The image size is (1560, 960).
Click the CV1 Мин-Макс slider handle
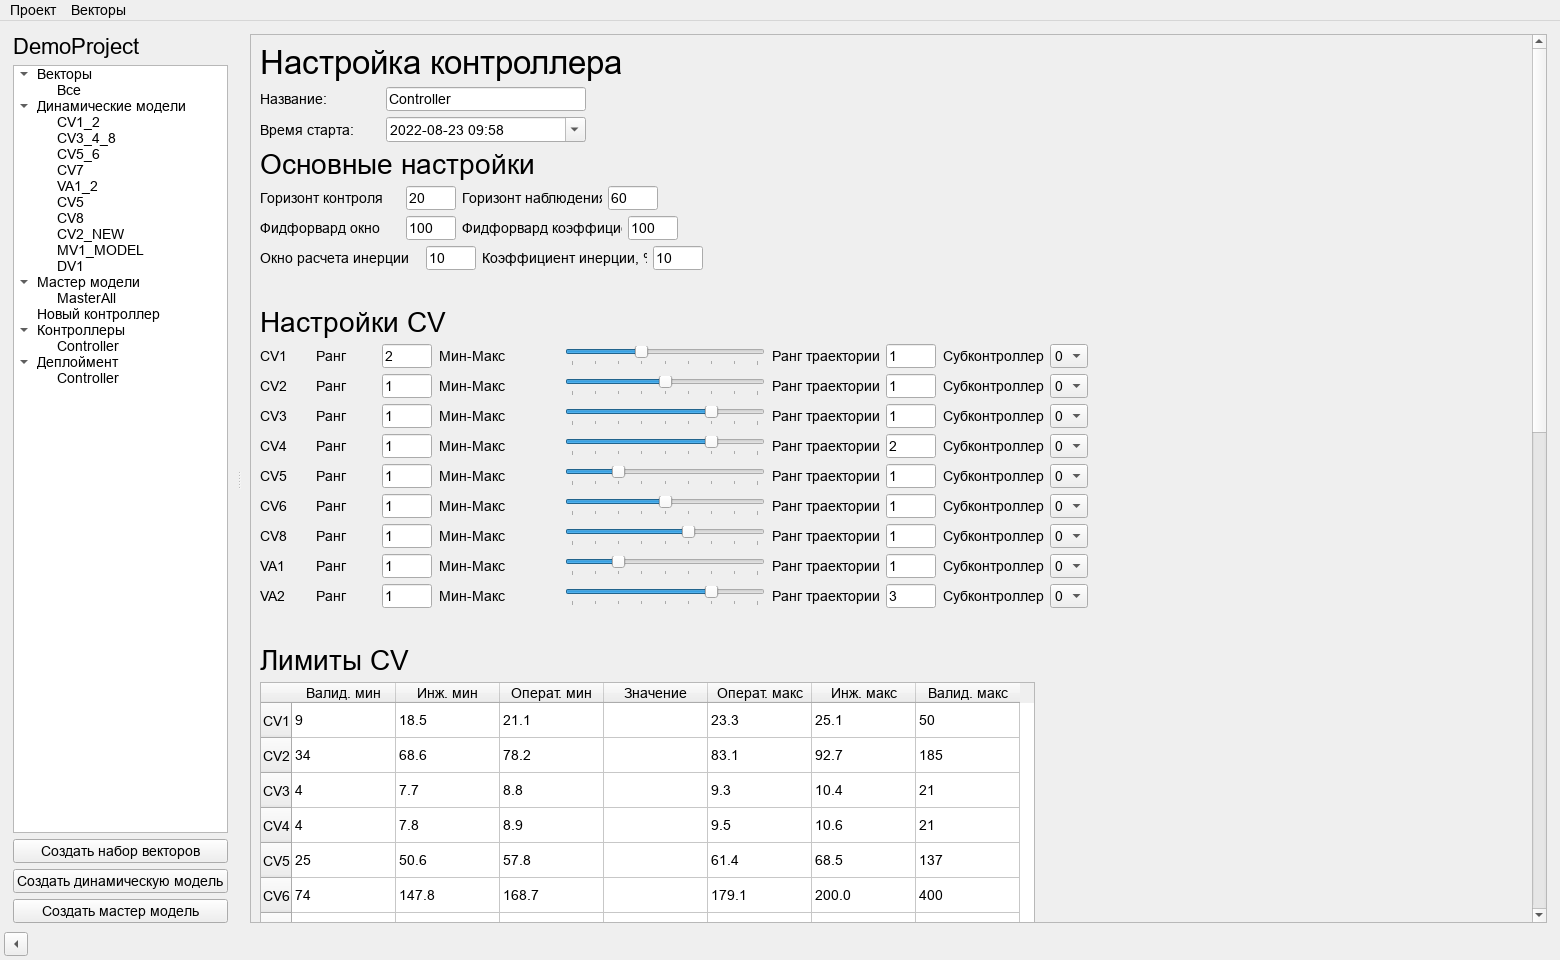click(x=641, y=352)
